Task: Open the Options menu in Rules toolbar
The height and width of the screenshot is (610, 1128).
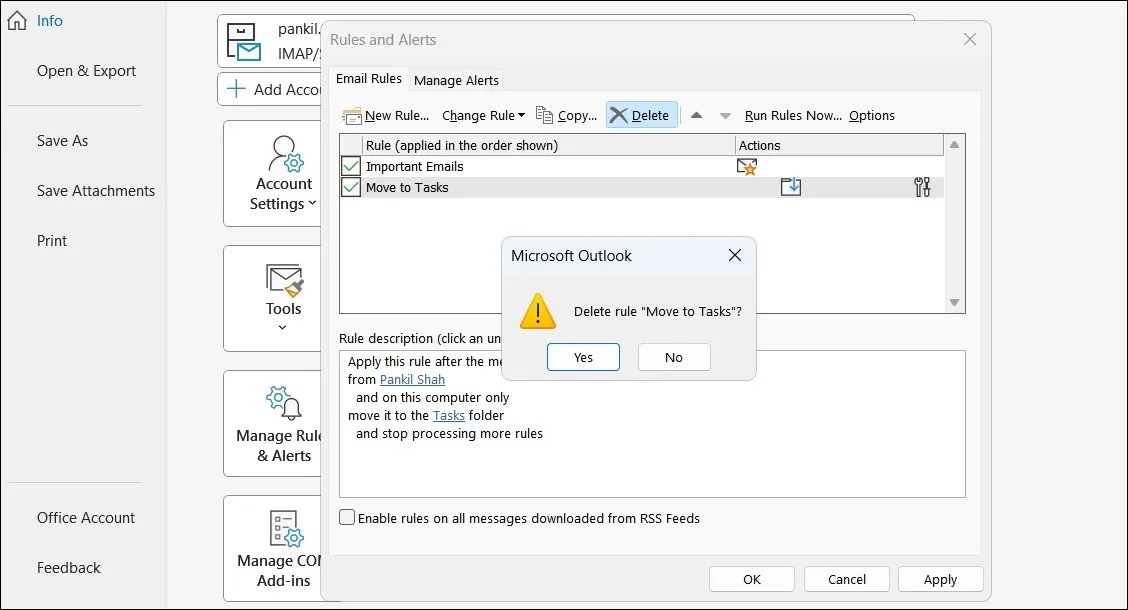Action: [871, 115]
